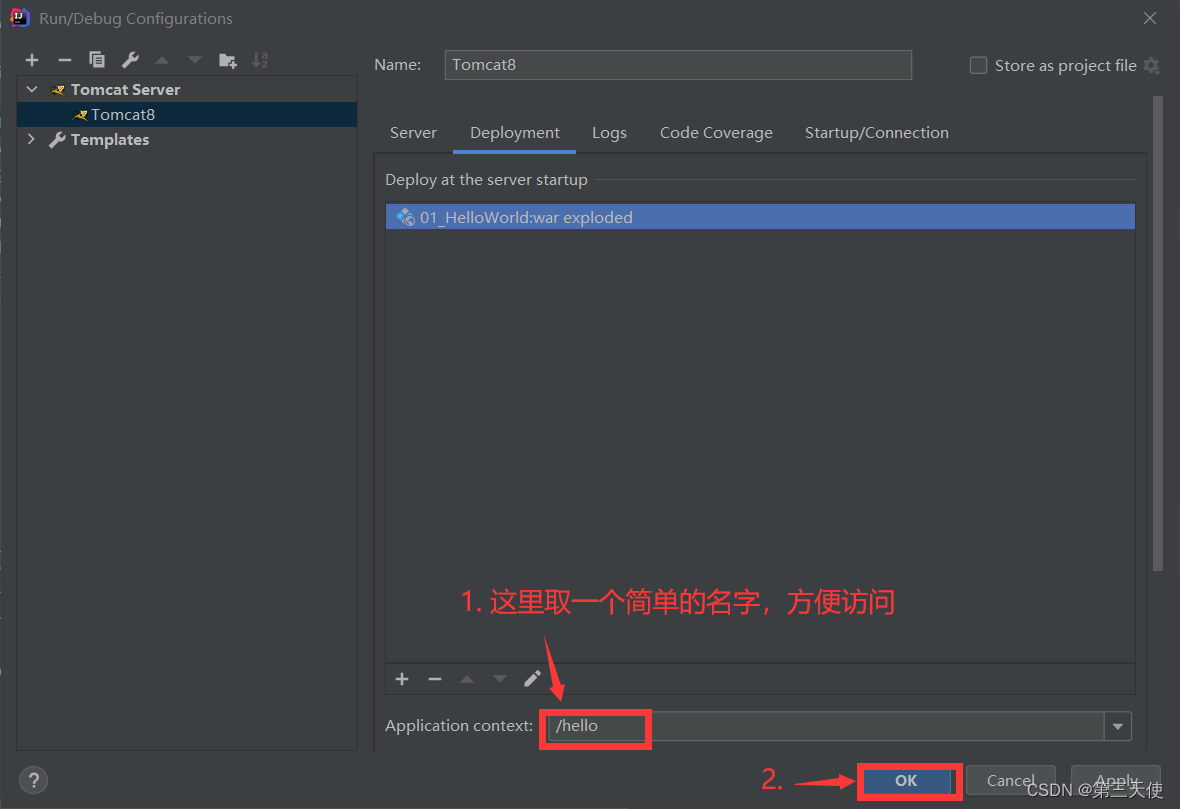Image resolution: width=1180 pixels, height=809 pixels.
Task: Sort configurations alphabetically
Action: click(x=260, y=60)
